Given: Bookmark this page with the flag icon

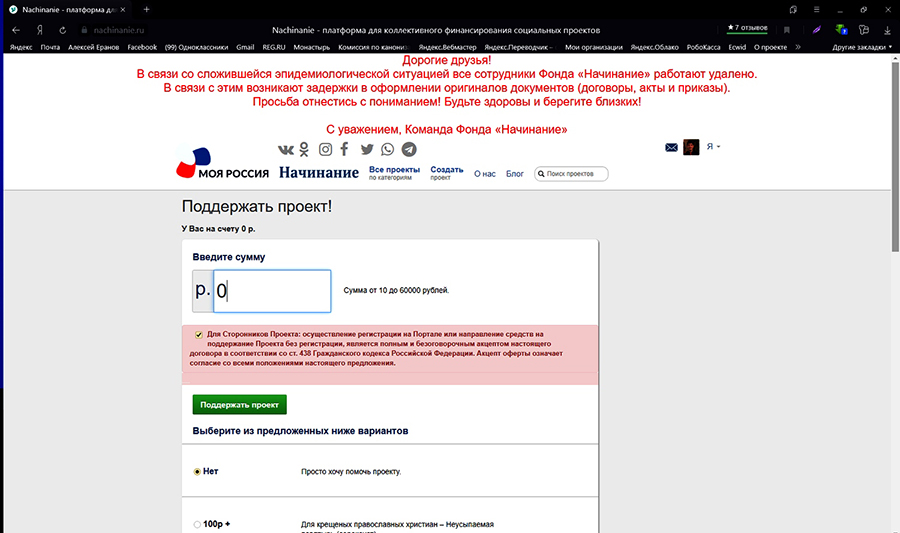Looking at the screenshot, I should (x=787, y=30).
